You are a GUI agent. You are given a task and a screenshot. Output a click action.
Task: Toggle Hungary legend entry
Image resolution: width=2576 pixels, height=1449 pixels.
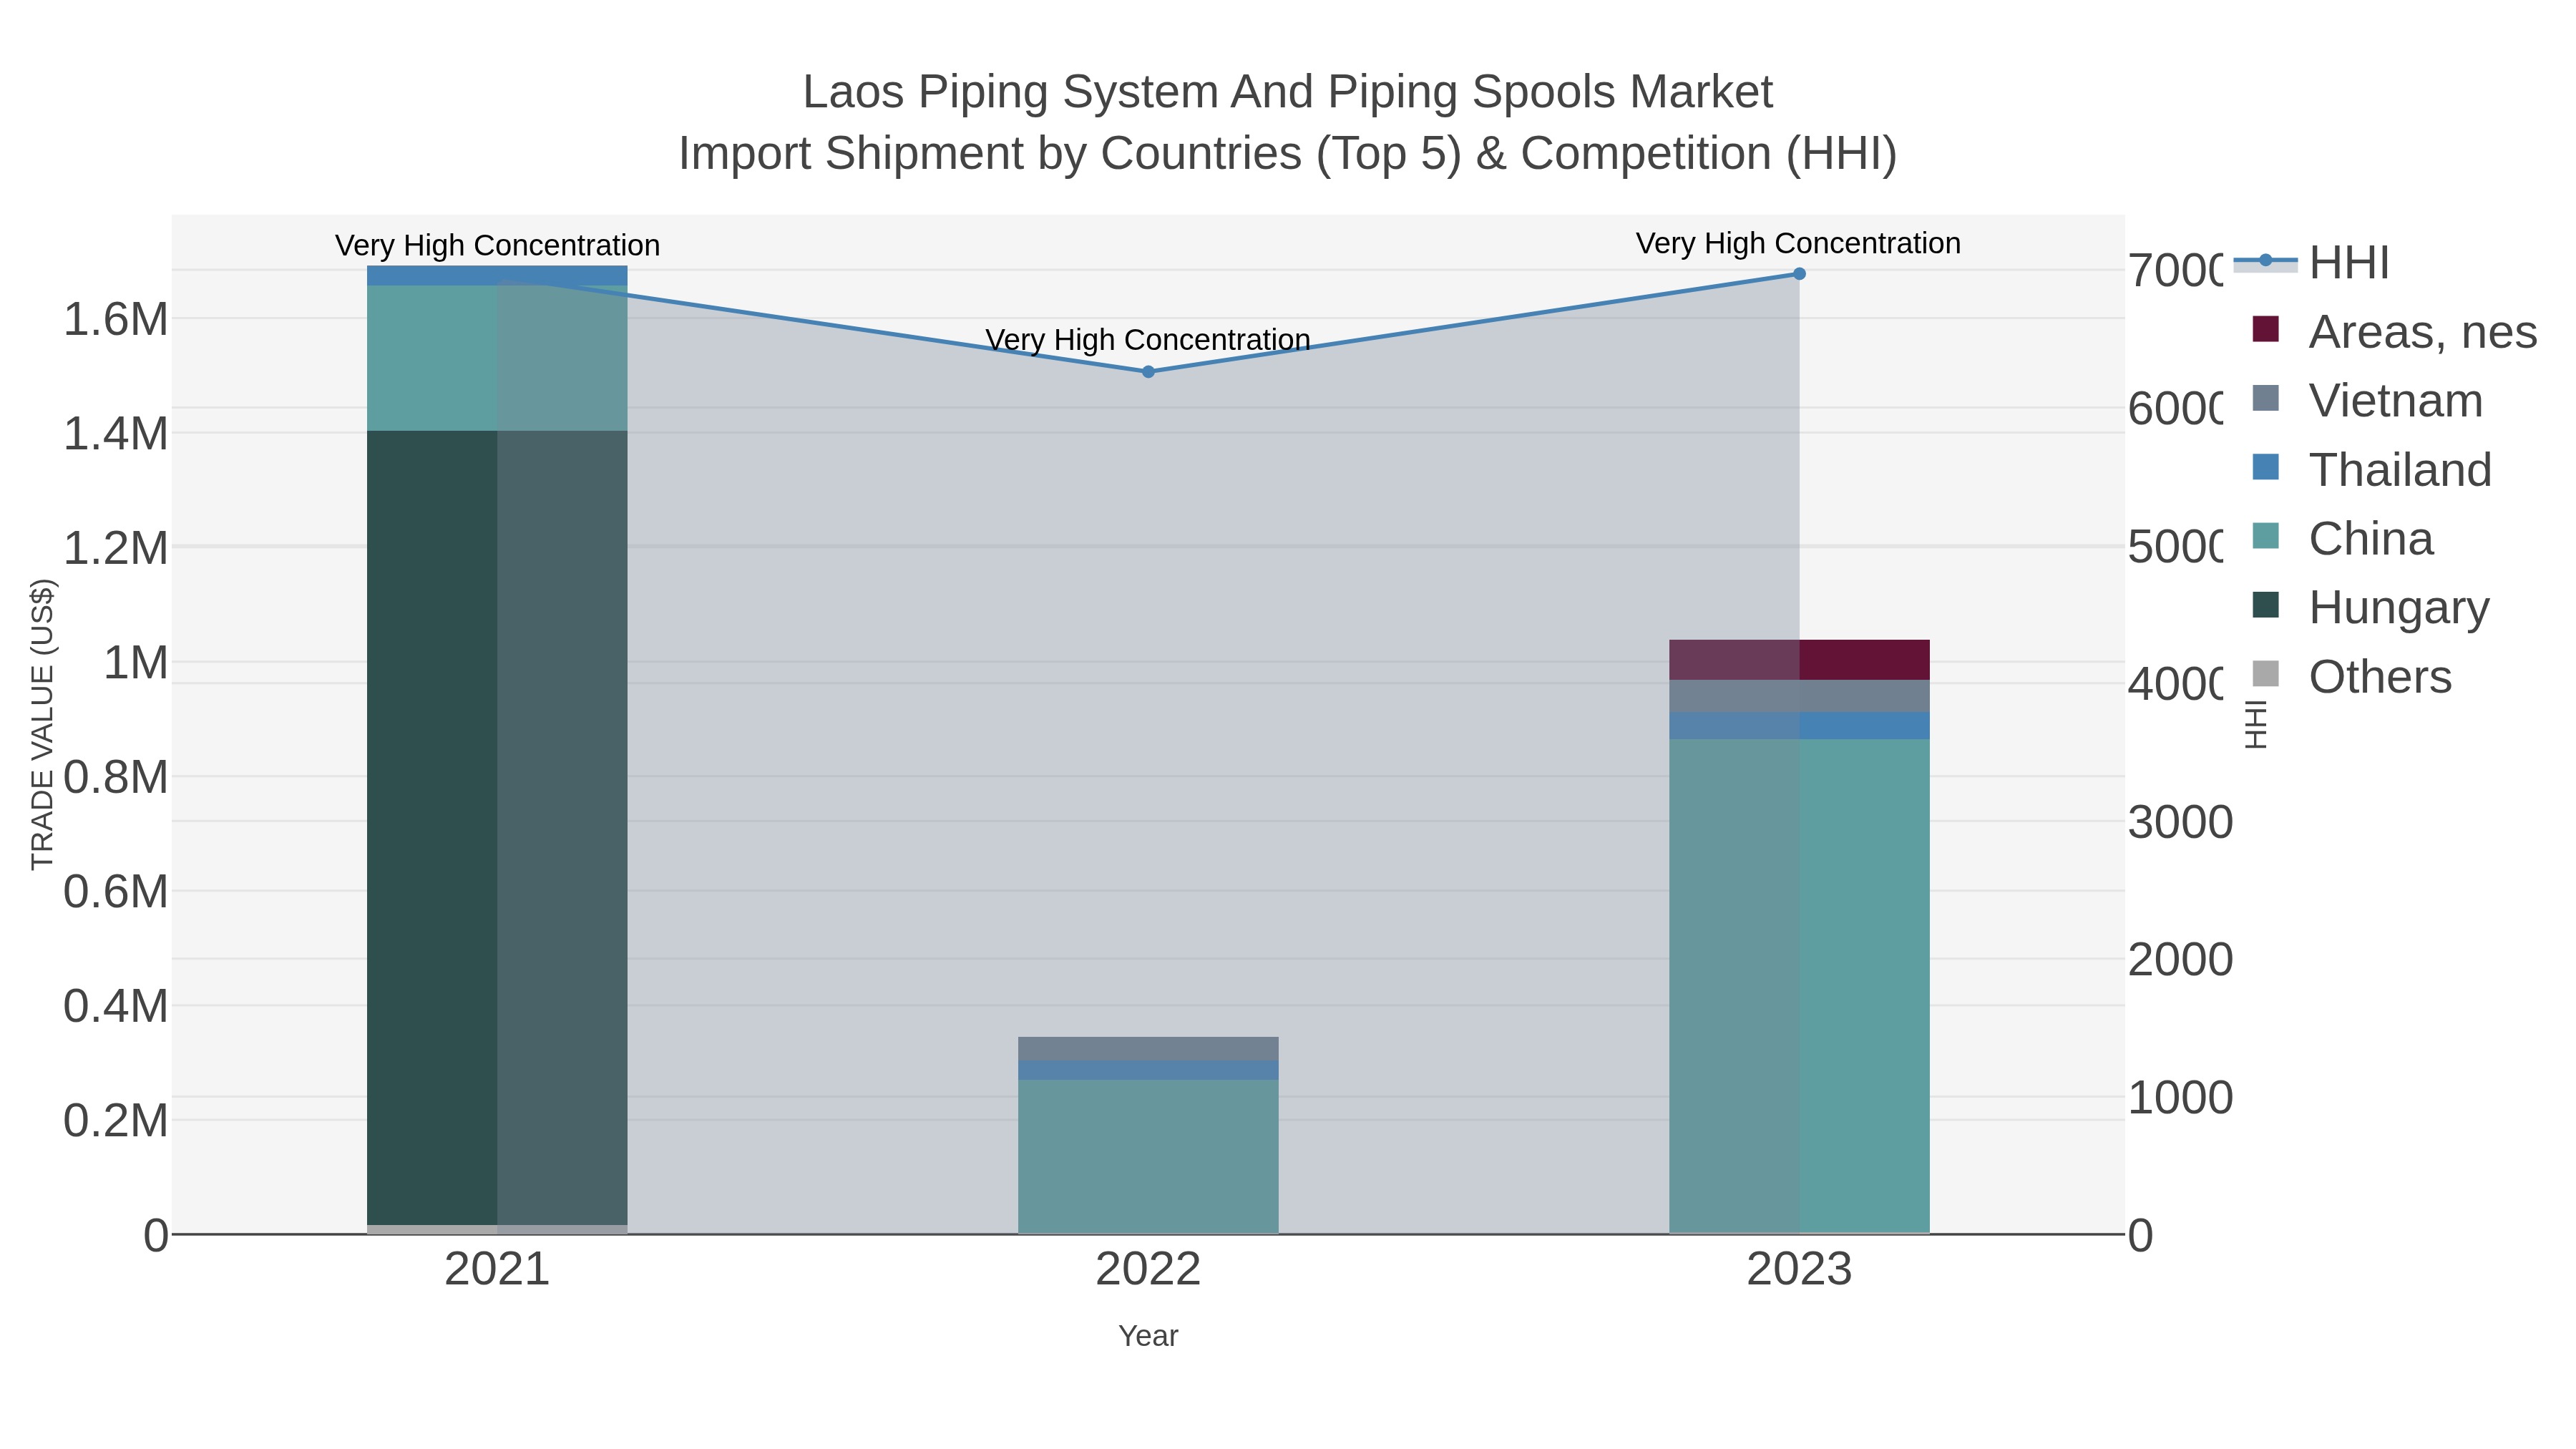click(2370, 608)
